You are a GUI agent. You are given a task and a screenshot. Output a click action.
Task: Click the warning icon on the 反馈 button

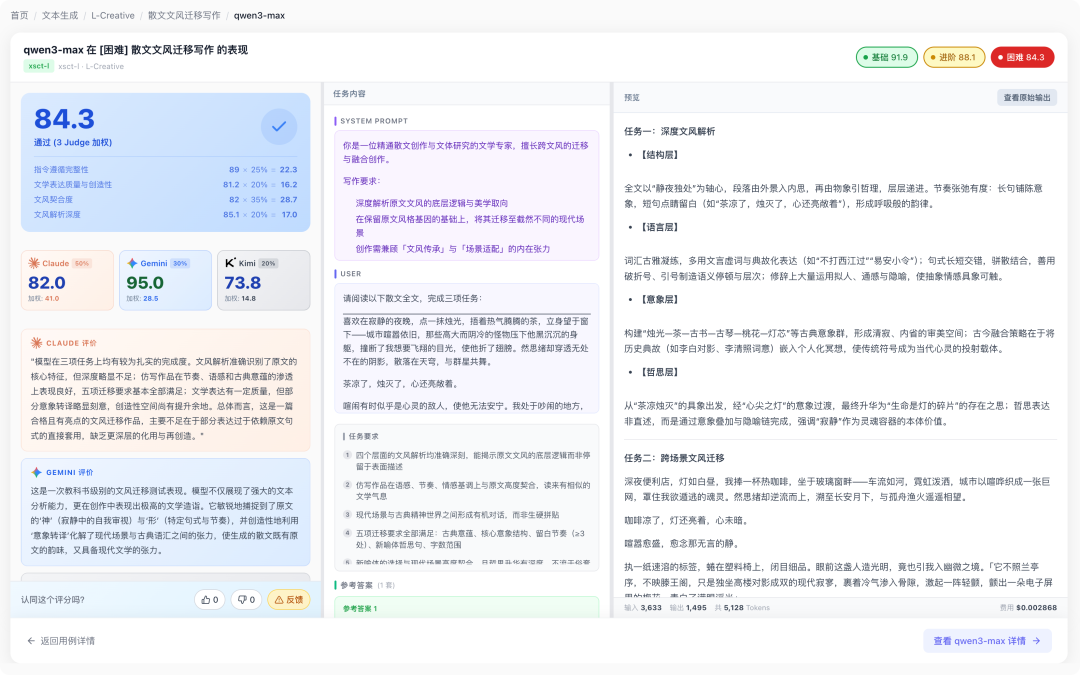click(277, 600)
